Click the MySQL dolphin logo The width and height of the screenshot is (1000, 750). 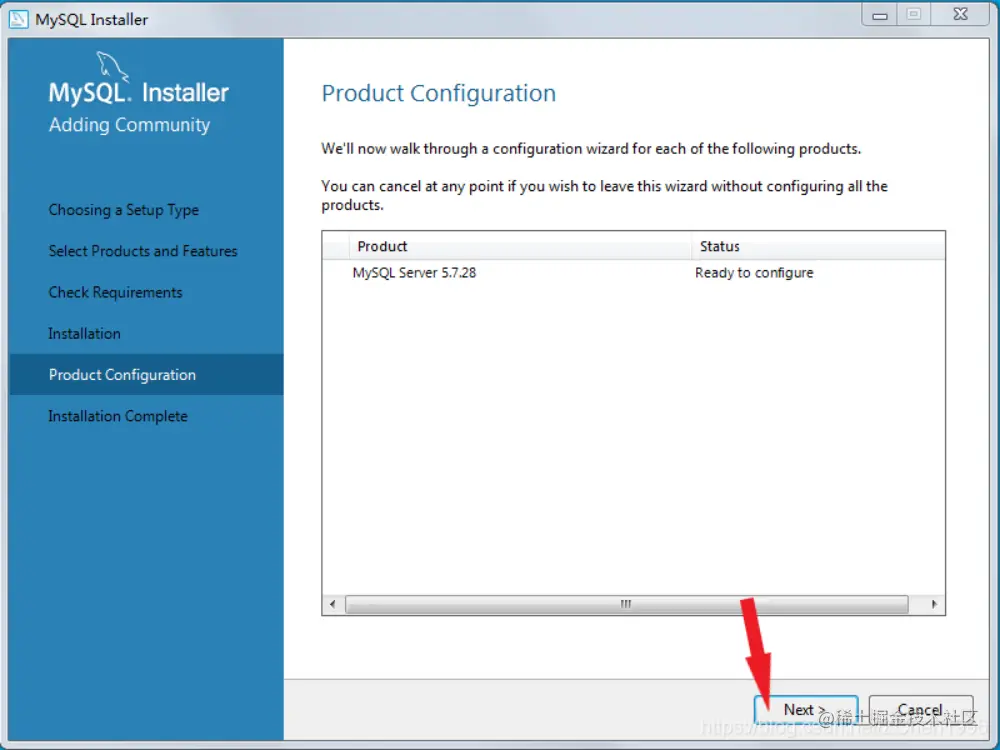[x=113, y=68]
